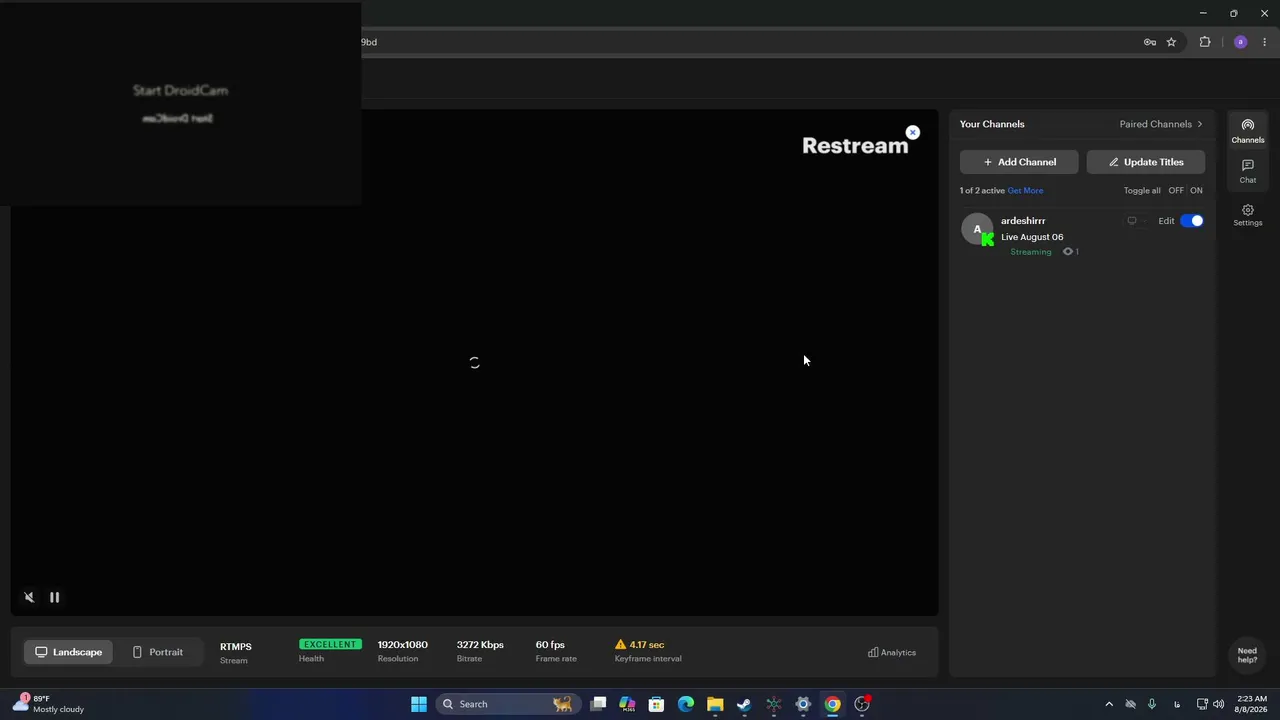The image size is (1280, 720).
Task: Click the Streaming status text
Action: pos(1030,252)
